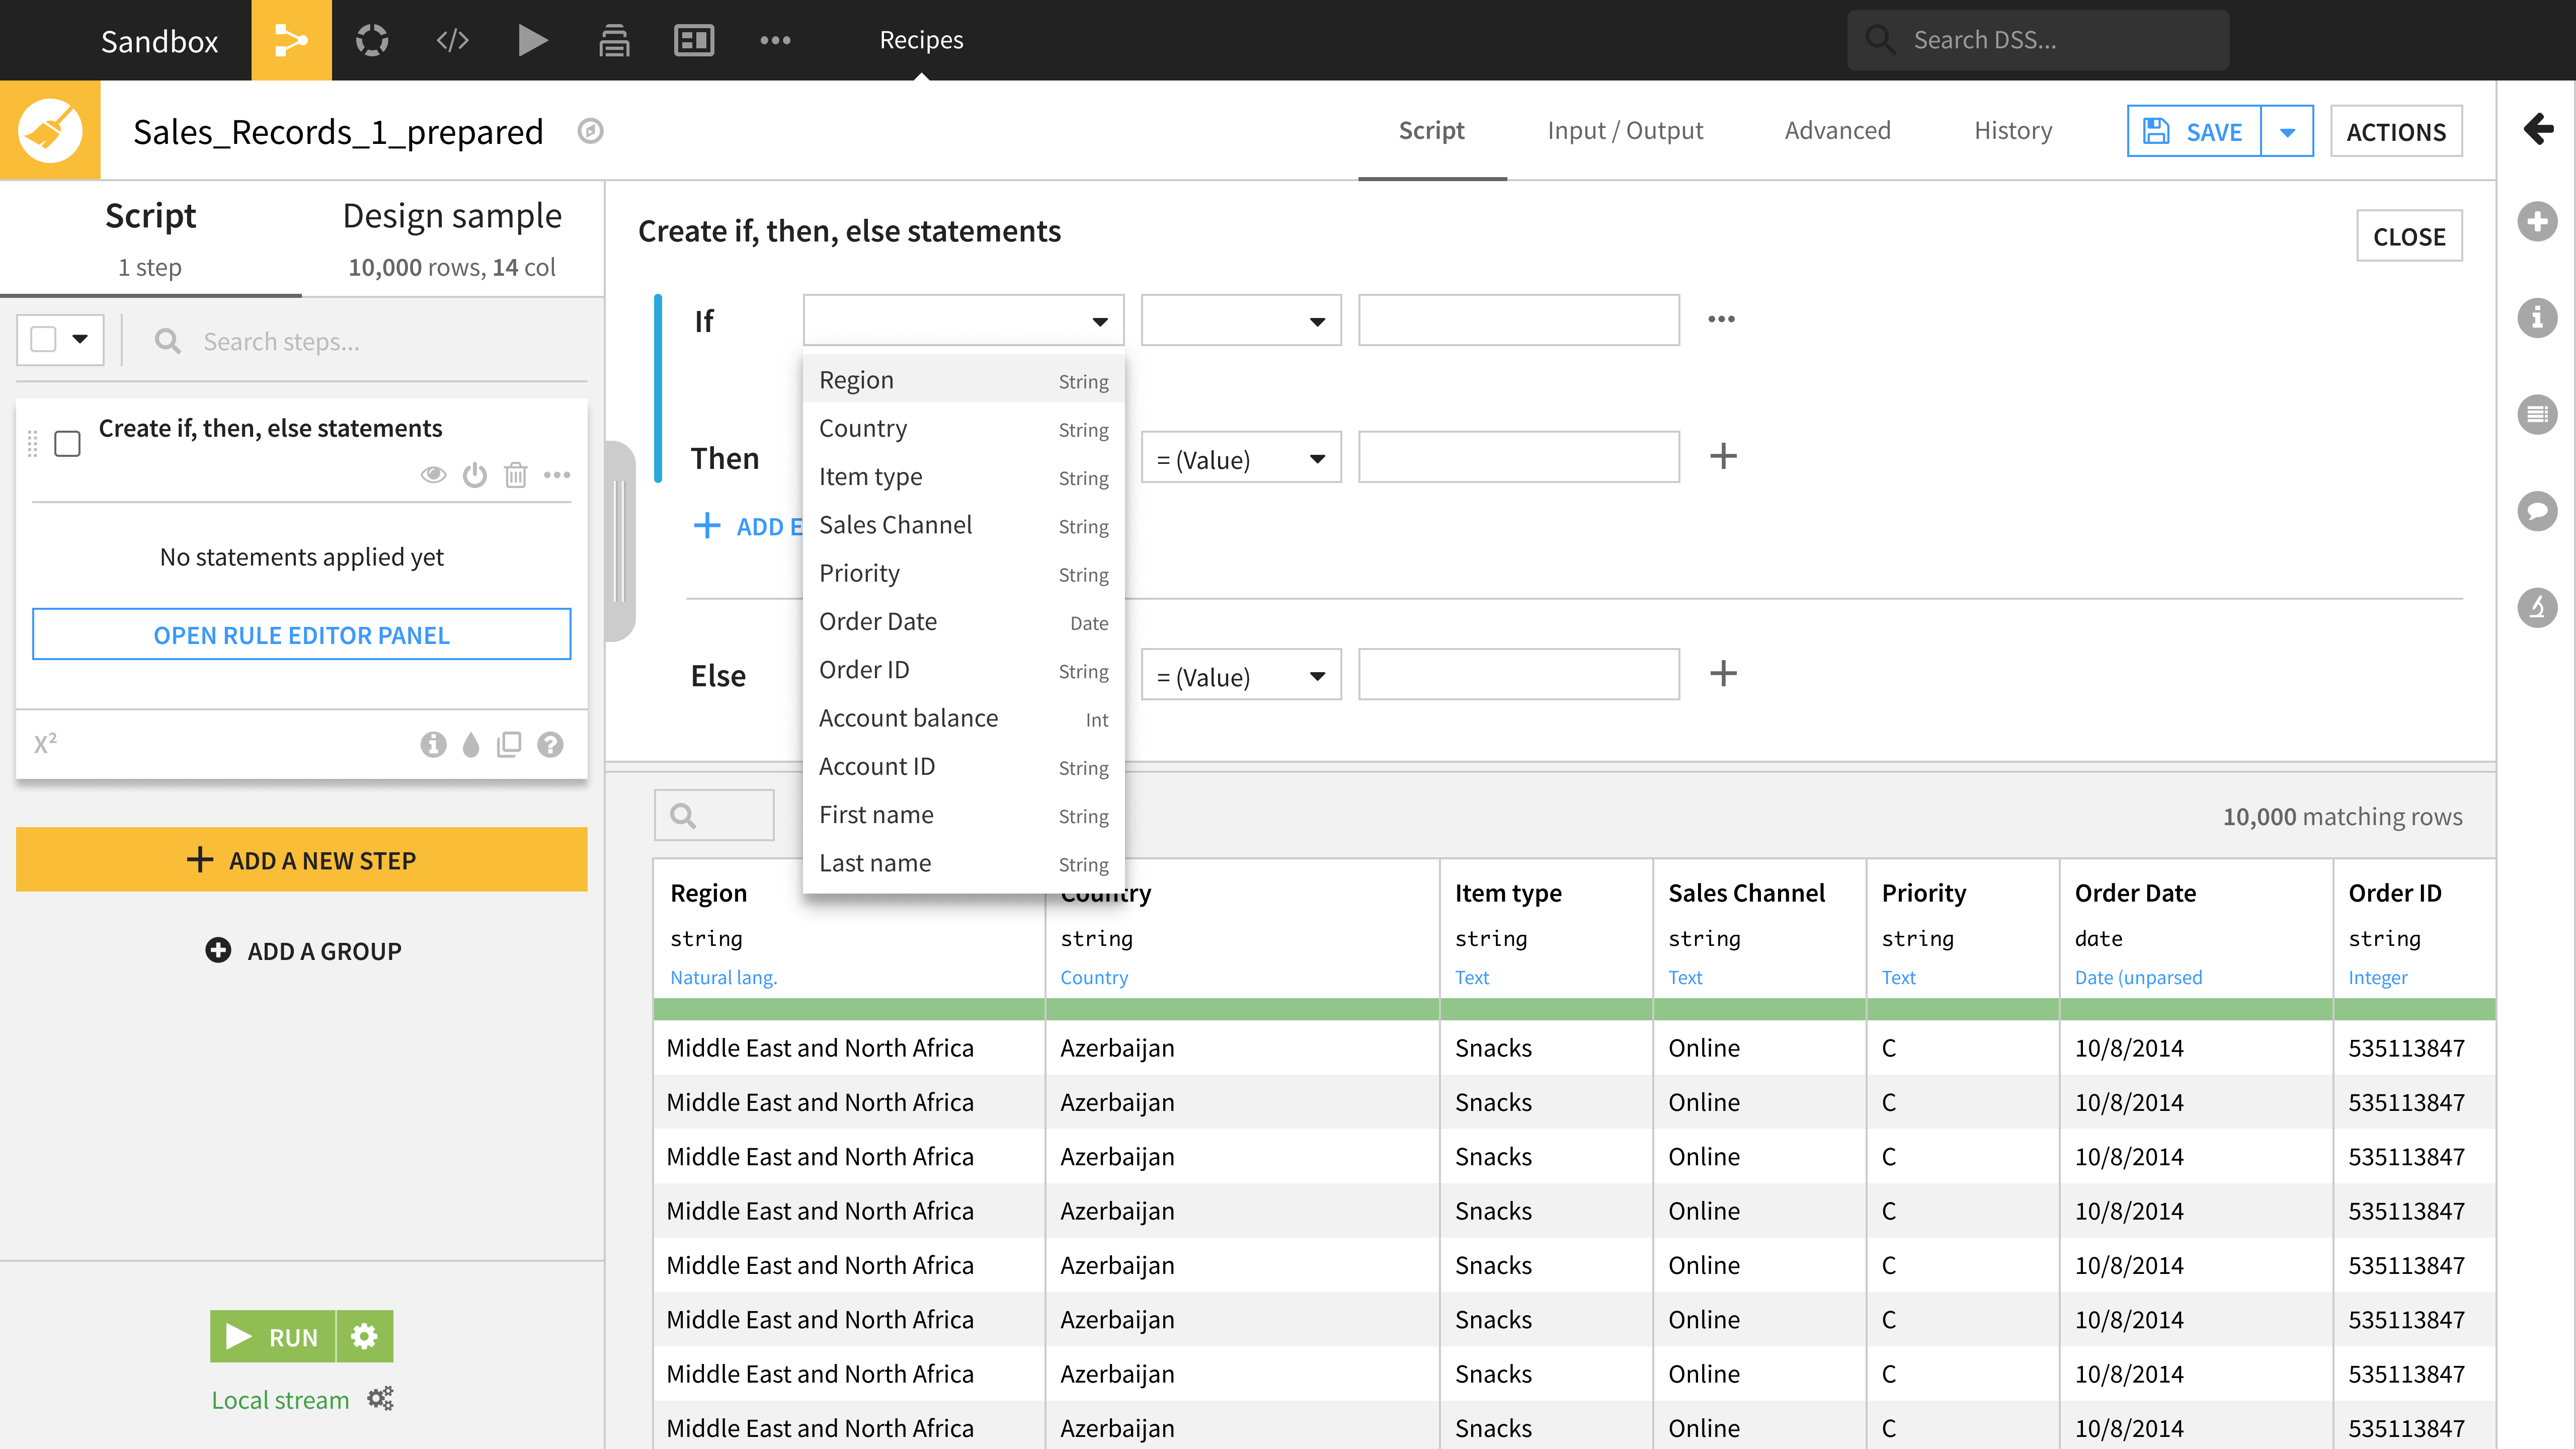2576x1449 pixels.
Task: Open the If condition three-dots menu
Action: coord(1721,319)
